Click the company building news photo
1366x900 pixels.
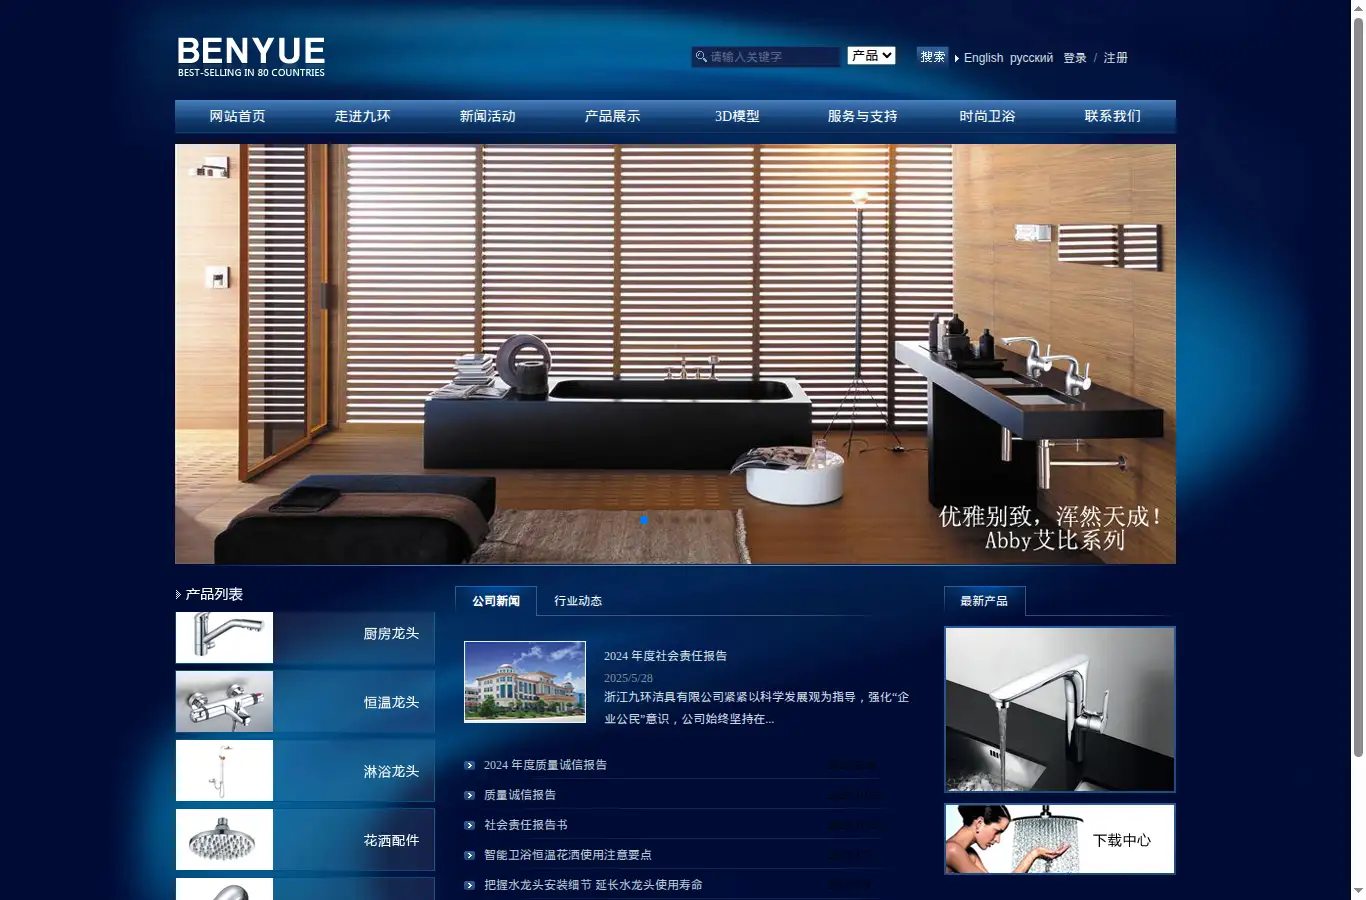click(x=525, y=682)
